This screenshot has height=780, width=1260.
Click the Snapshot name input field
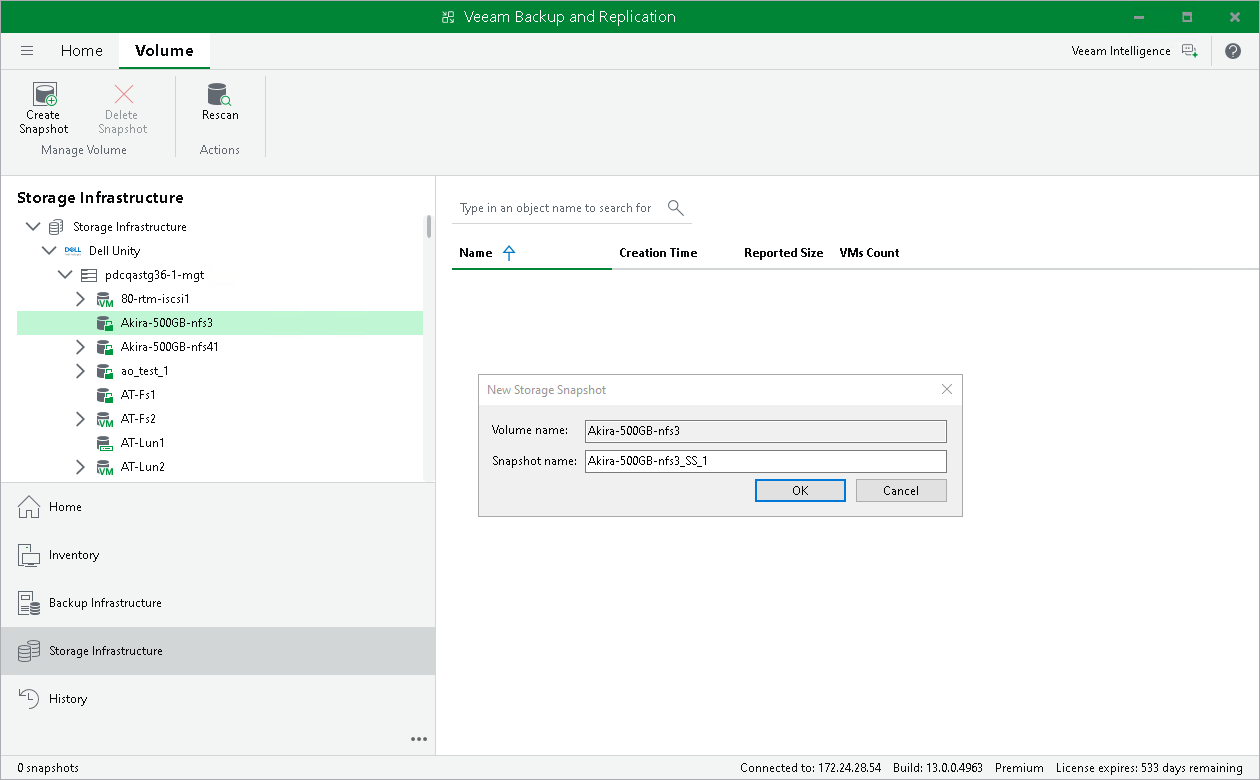[765, 461]
